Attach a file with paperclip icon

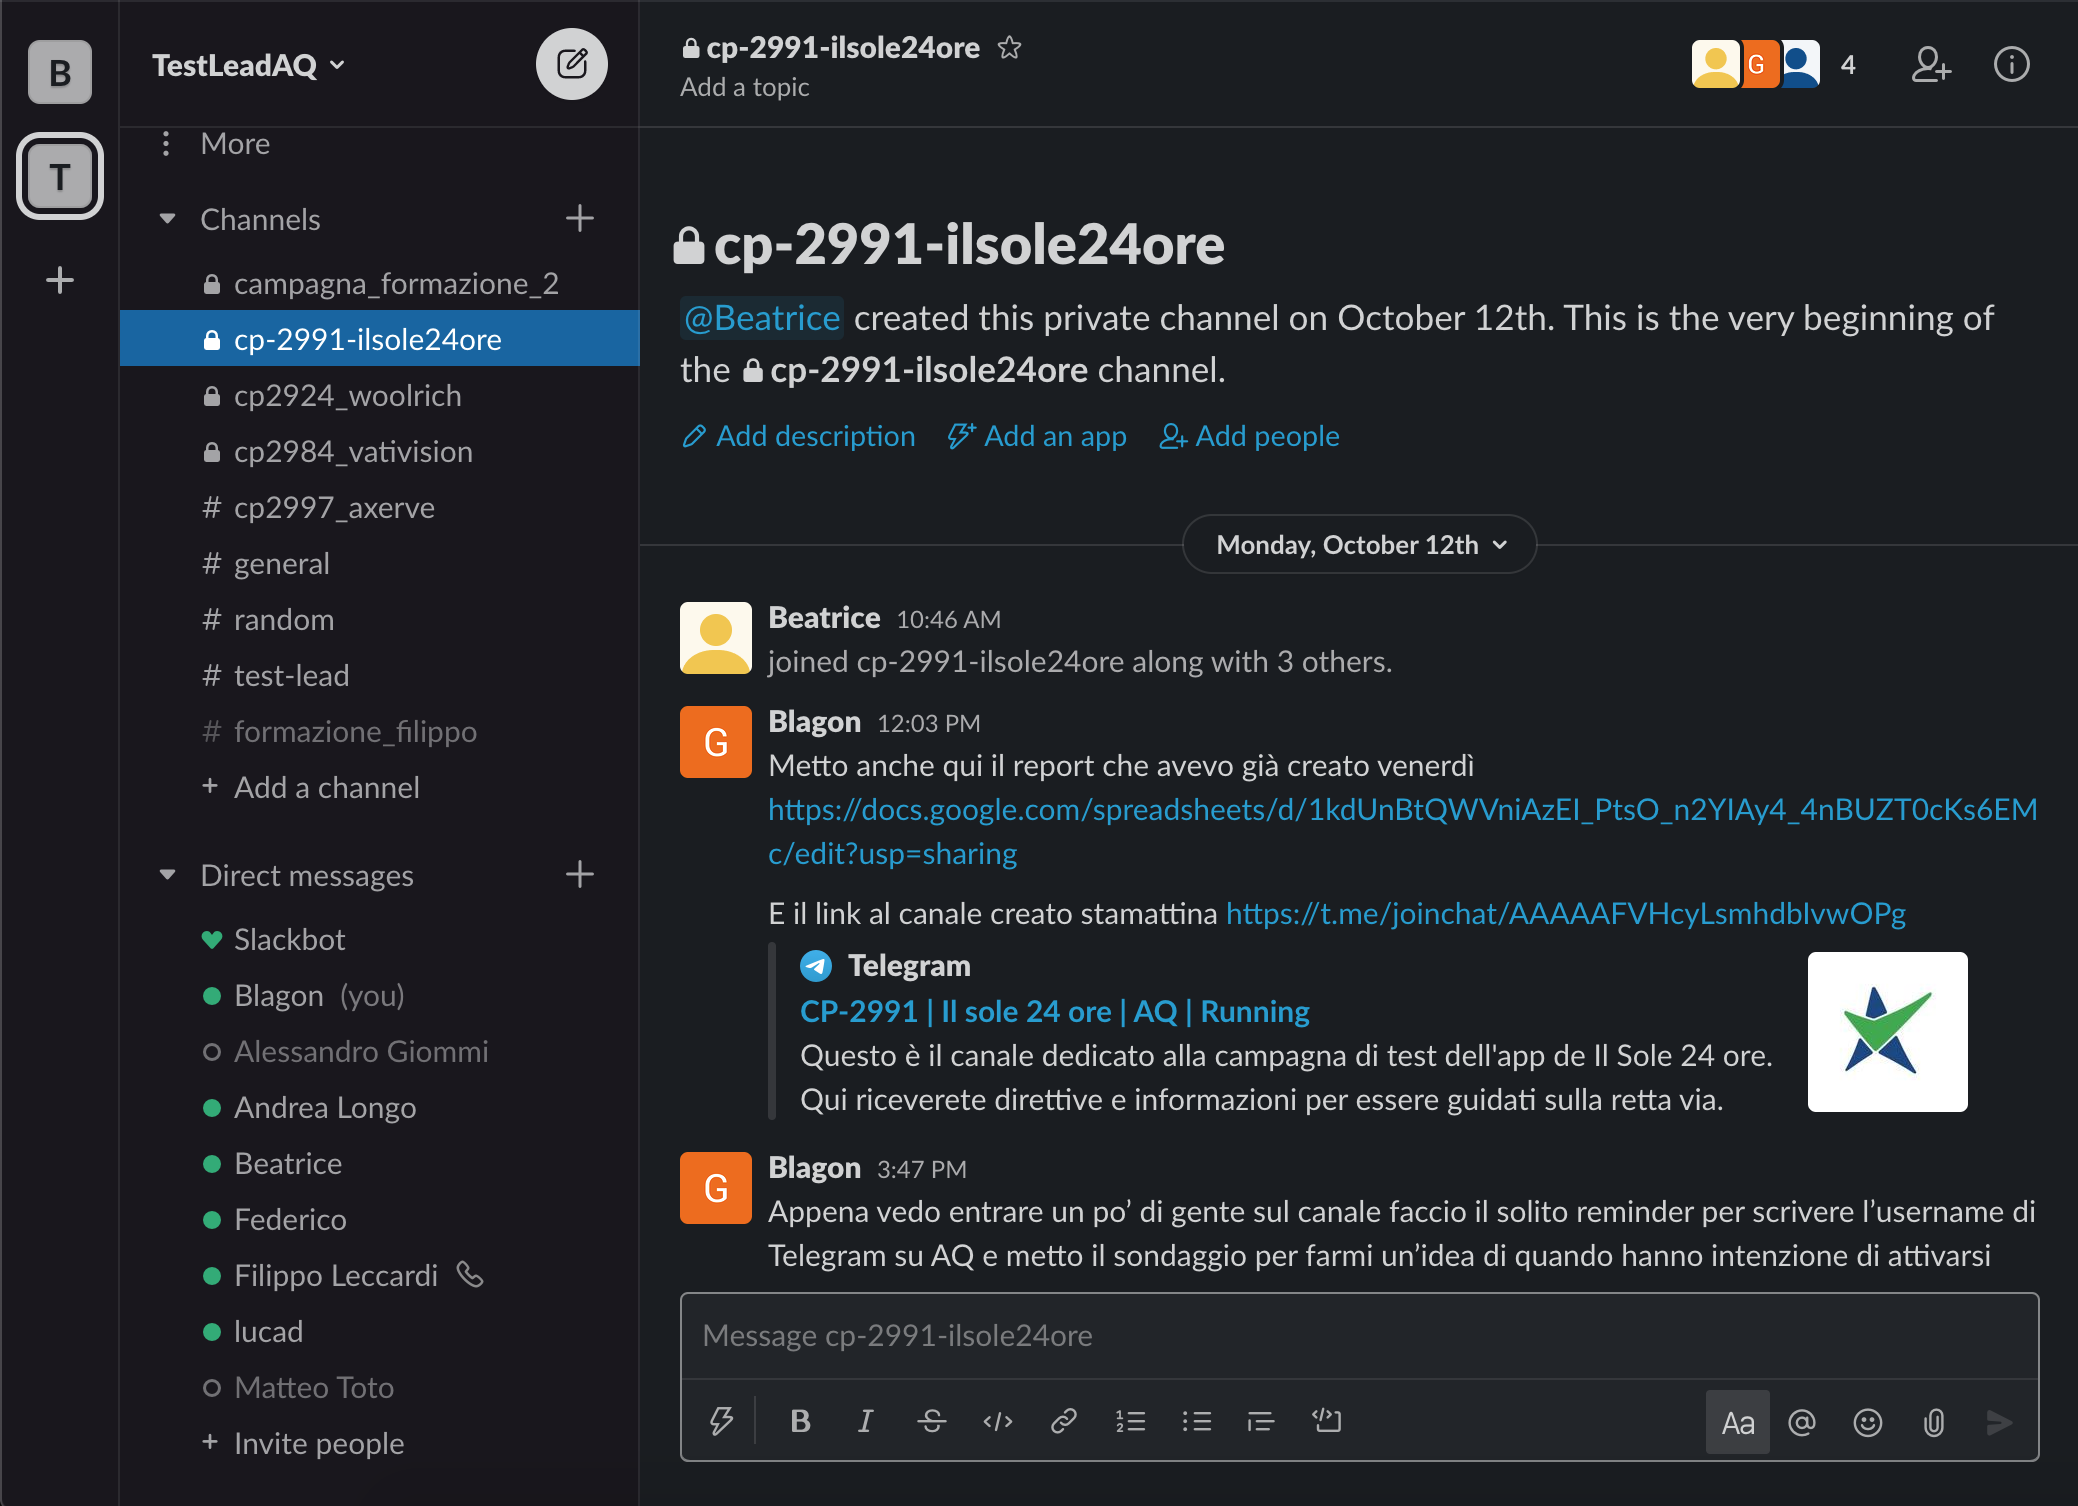point(1934,1422)
